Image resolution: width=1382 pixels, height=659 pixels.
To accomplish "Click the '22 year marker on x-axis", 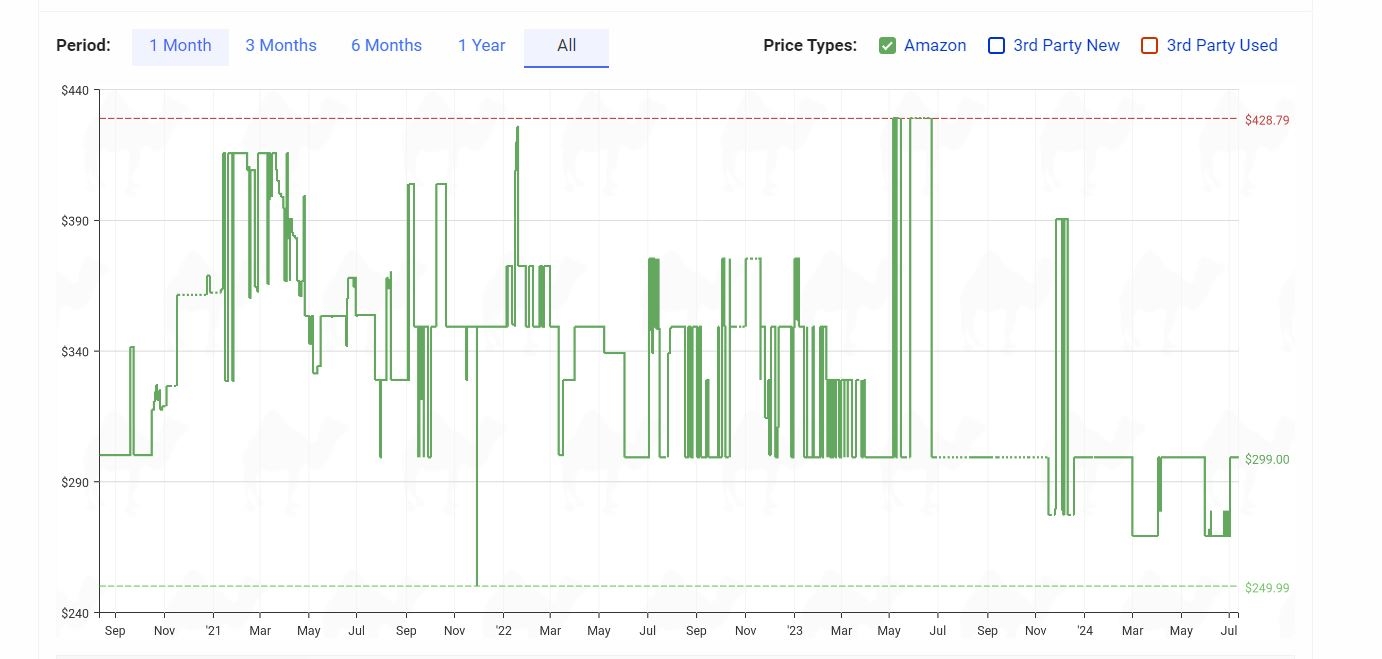I will tap(503, 631).
